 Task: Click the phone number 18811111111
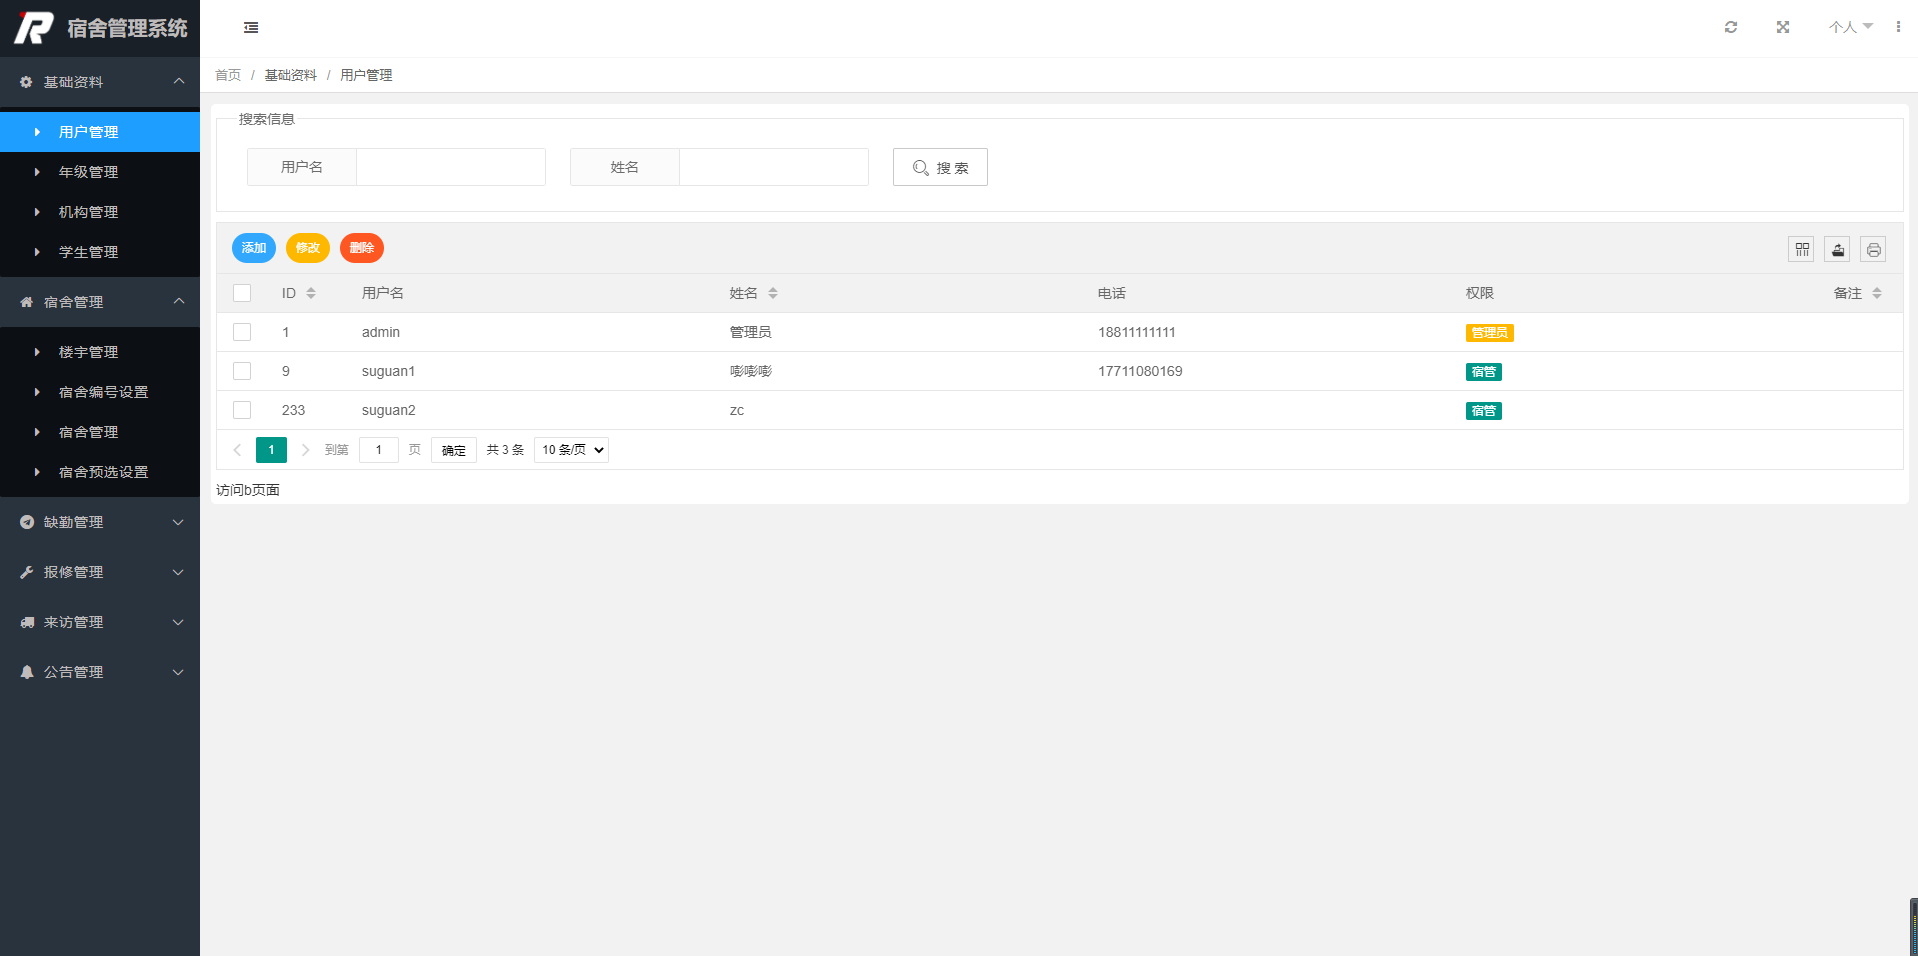1137,332
